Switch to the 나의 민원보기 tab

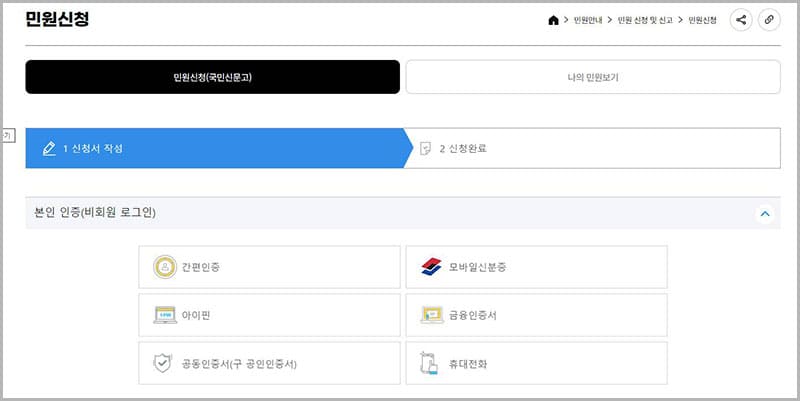point(592,77)
